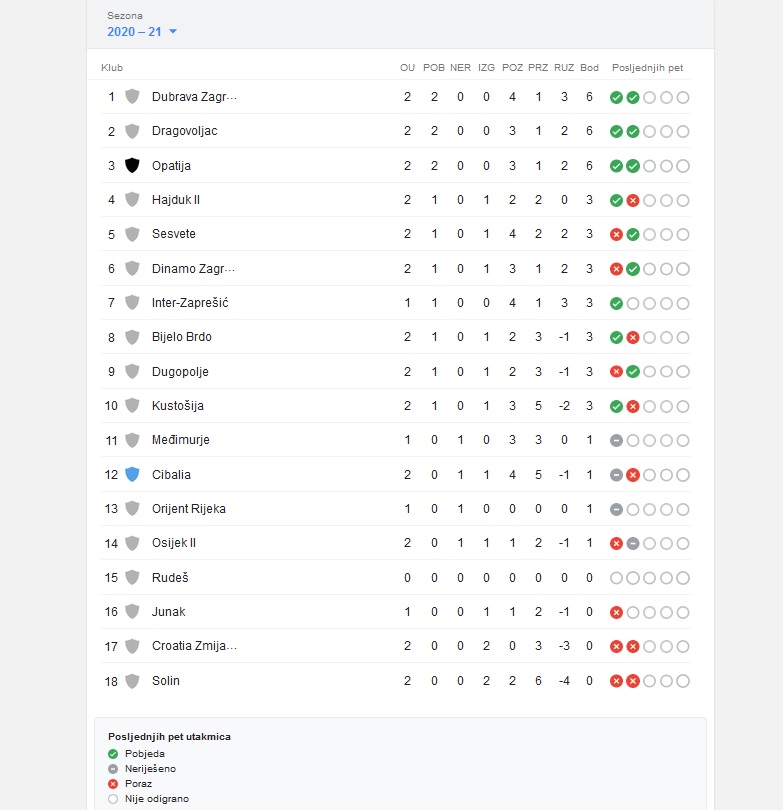
Task: Open the 2020 – 21 season dropdown
Action: click(x=142, y=32)
